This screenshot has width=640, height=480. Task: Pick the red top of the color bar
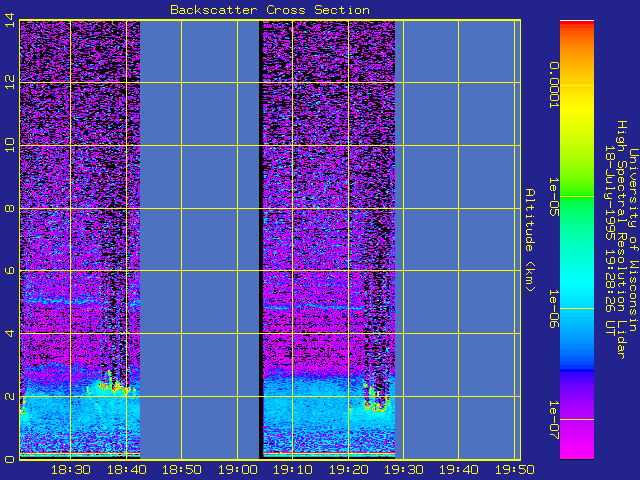click(577, 25)
